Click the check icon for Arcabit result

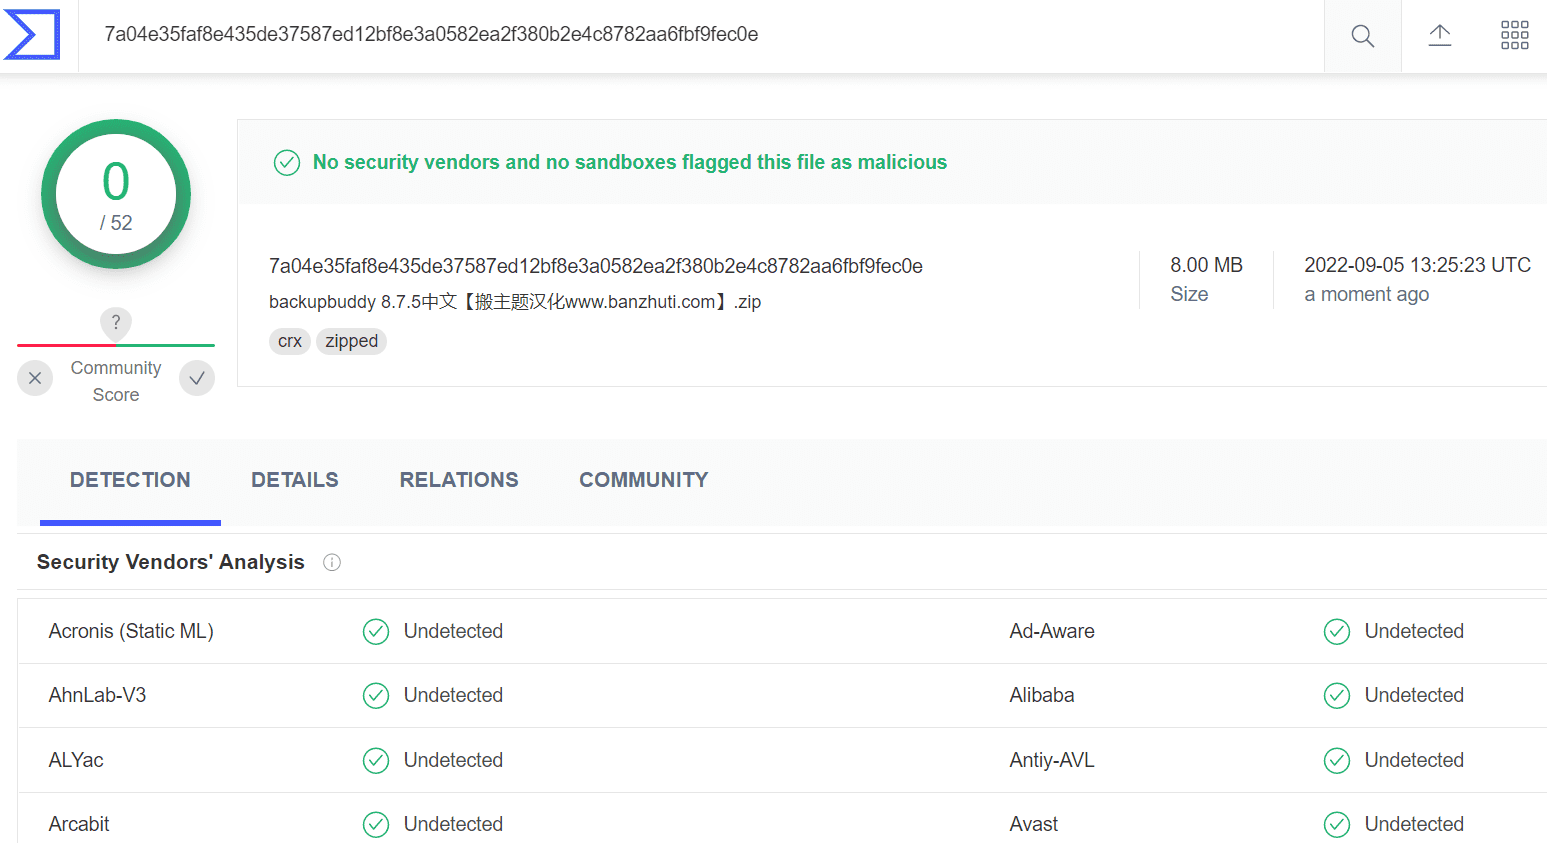tap(376, 824)
